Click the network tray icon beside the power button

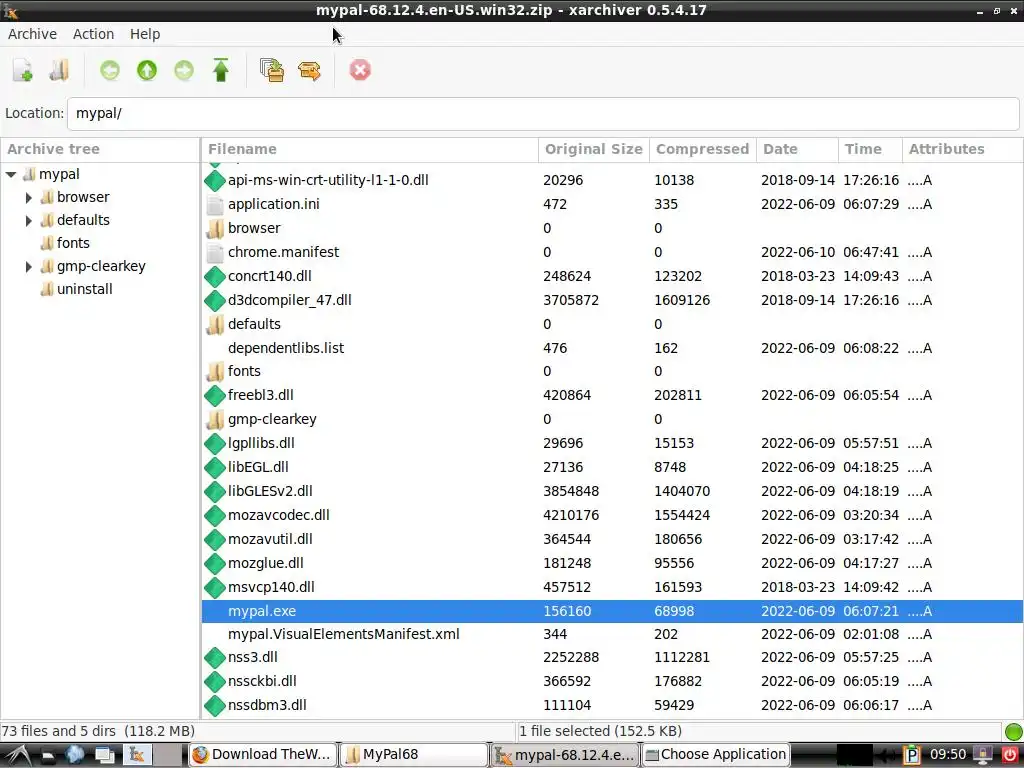[x=983, y=755]
